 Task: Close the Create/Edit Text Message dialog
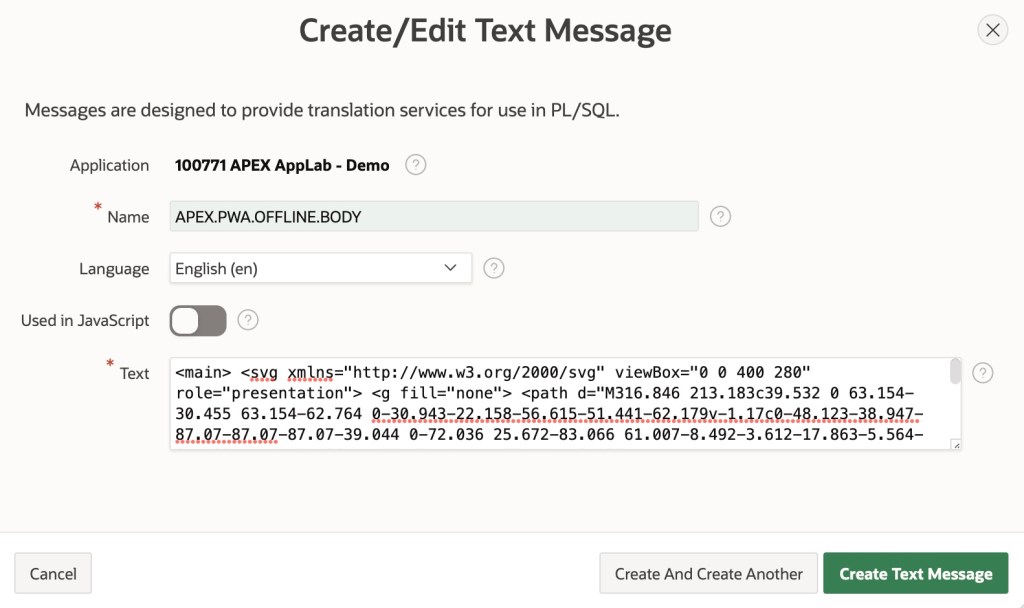tap(992, 30)
